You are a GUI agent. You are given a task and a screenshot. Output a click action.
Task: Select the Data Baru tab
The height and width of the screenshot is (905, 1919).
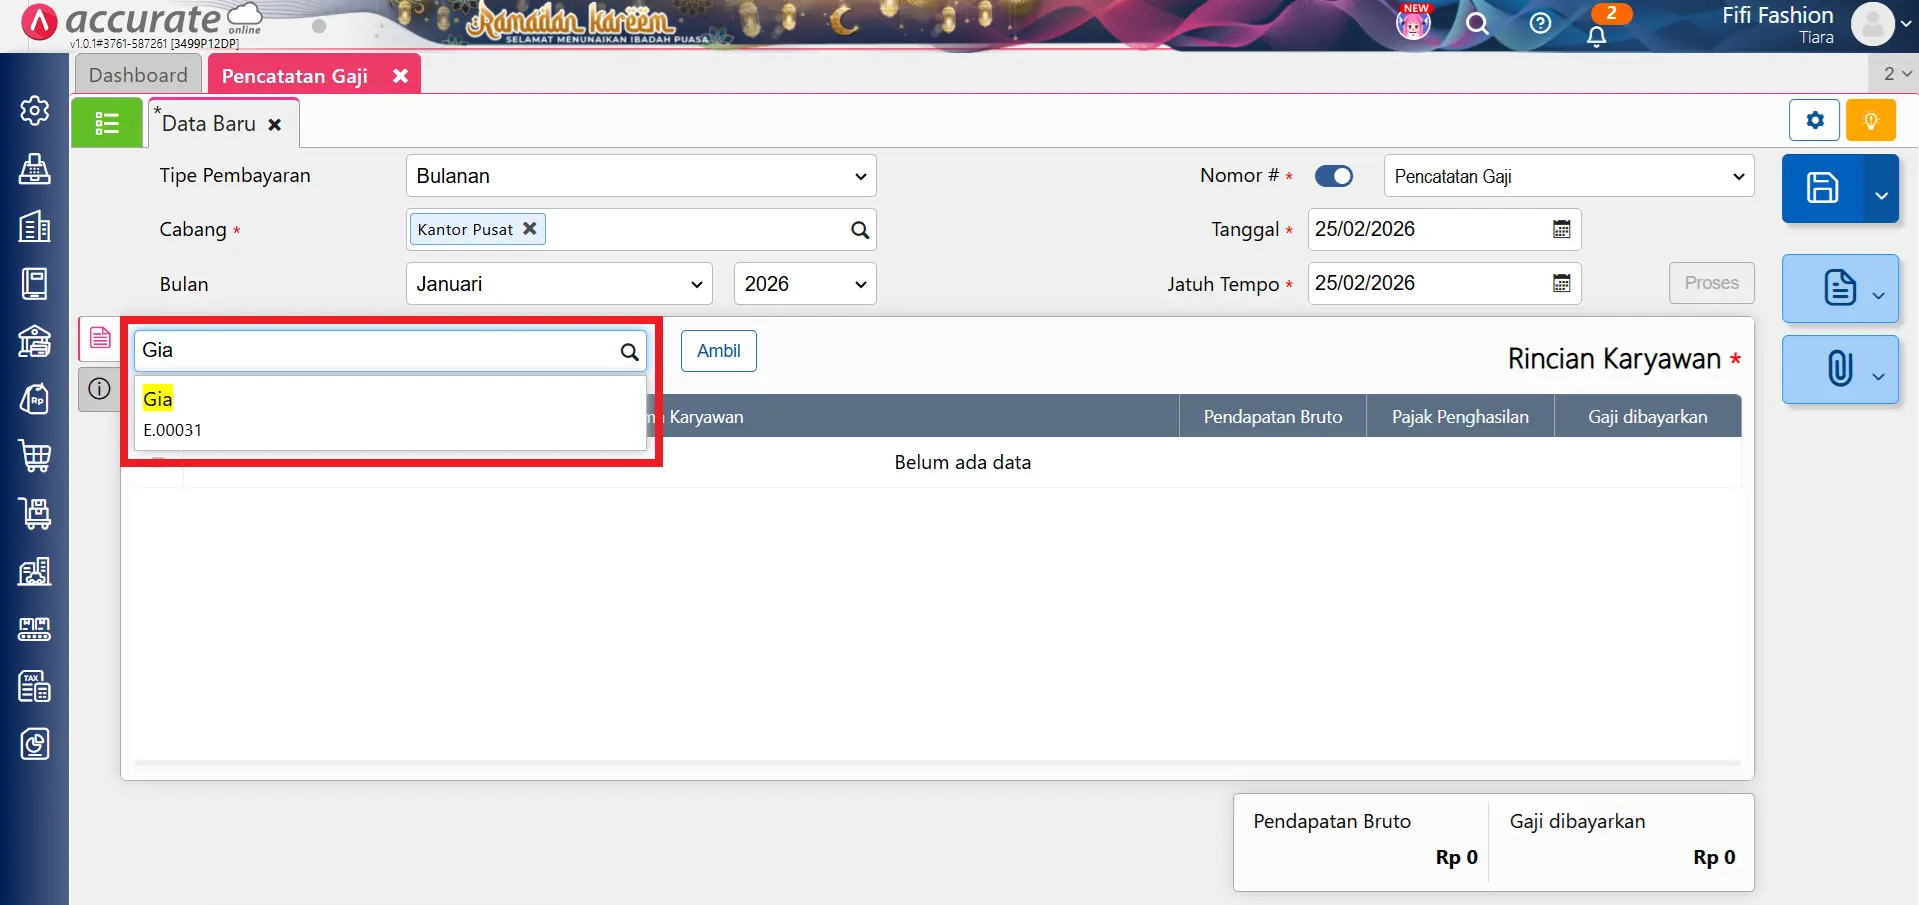coord(209,124)
